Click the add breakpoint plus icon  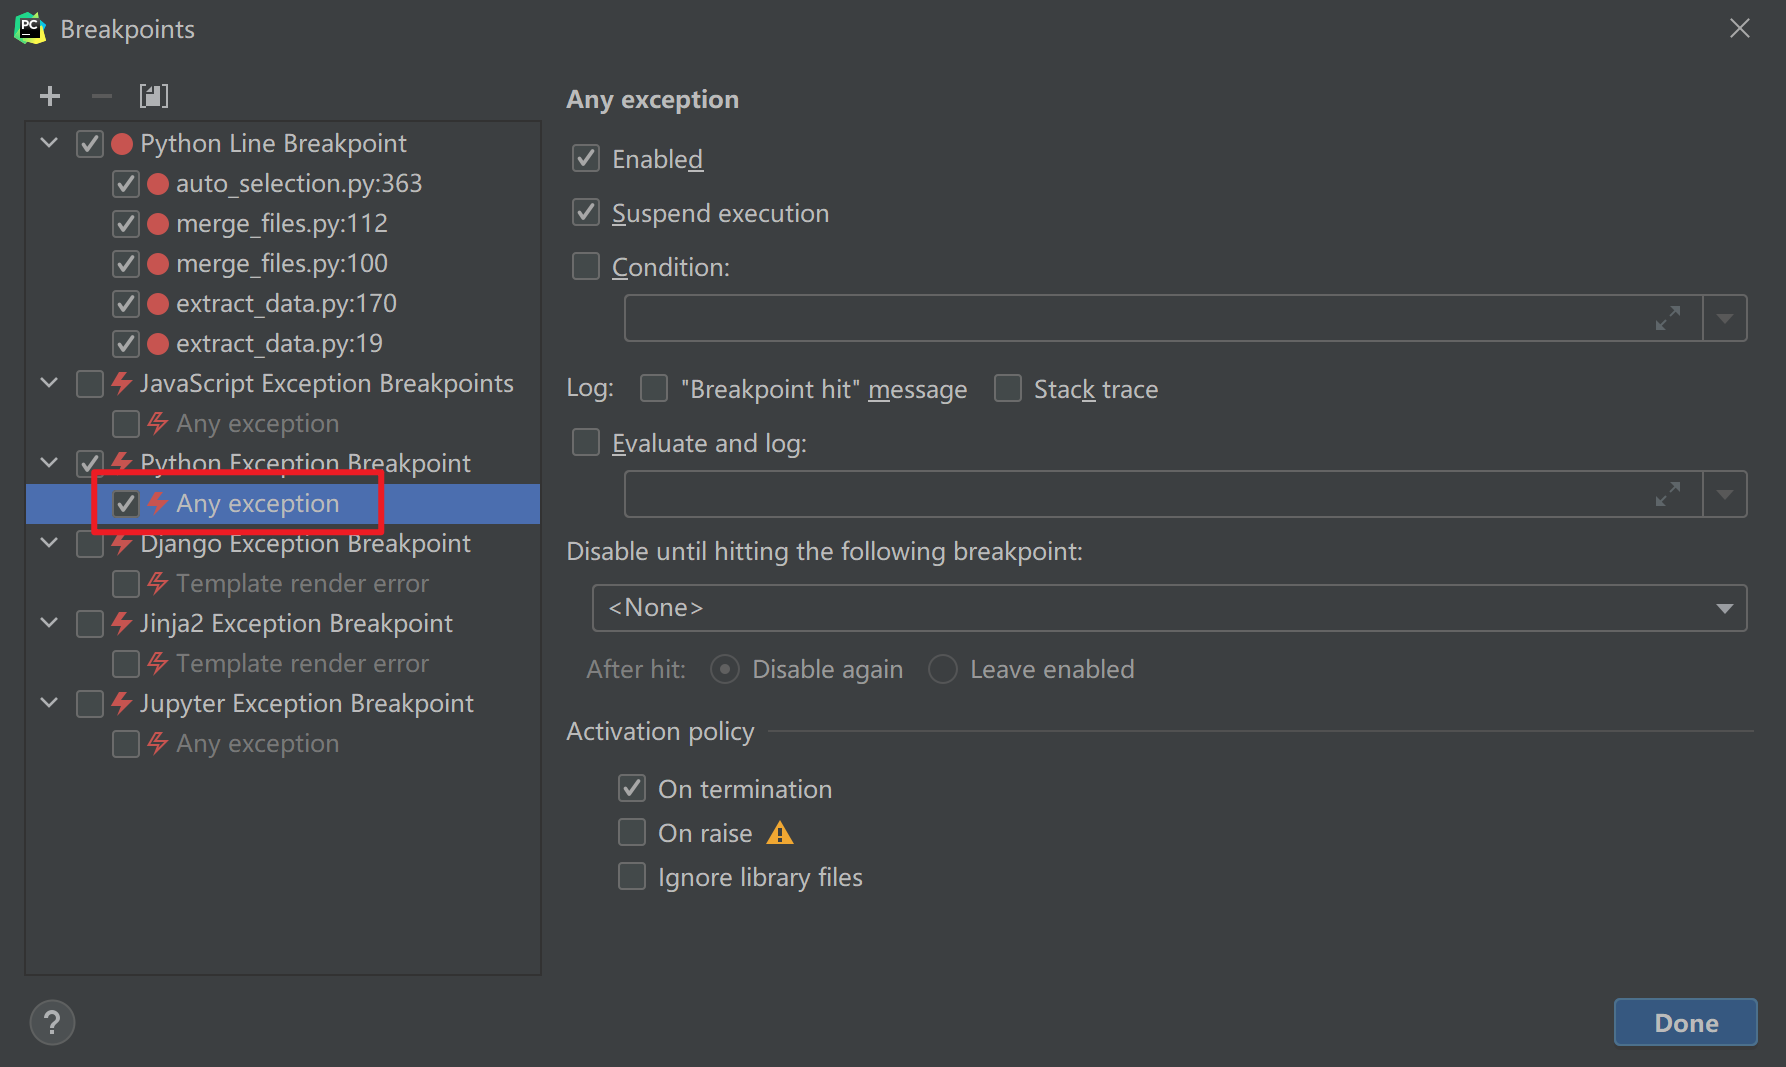[x=50, y=96]
